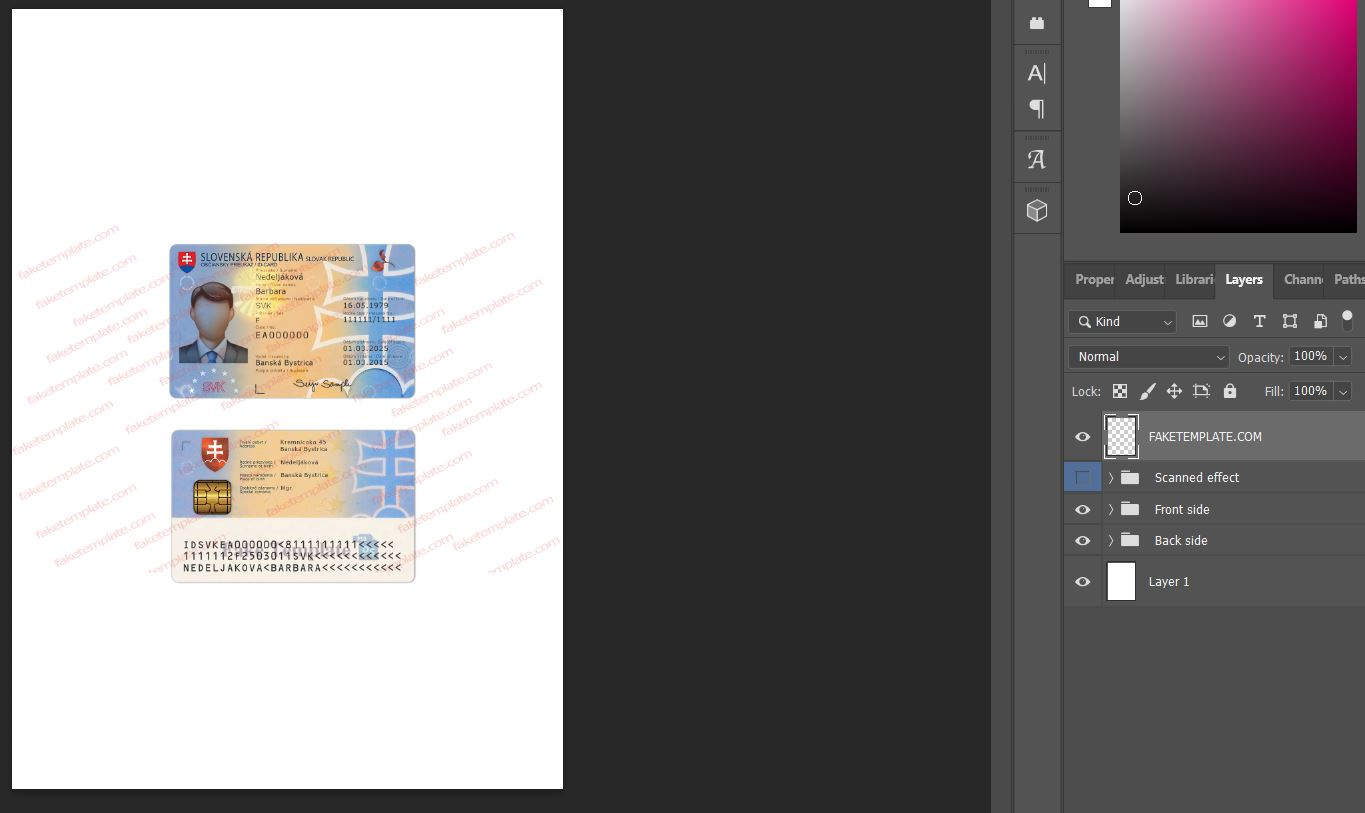Hide the Back side layer group

(x=1082, y=541)
